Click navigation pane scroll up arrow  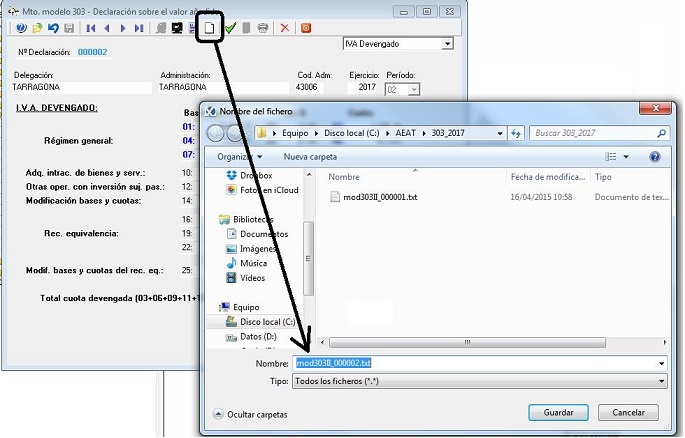point(309,175)
